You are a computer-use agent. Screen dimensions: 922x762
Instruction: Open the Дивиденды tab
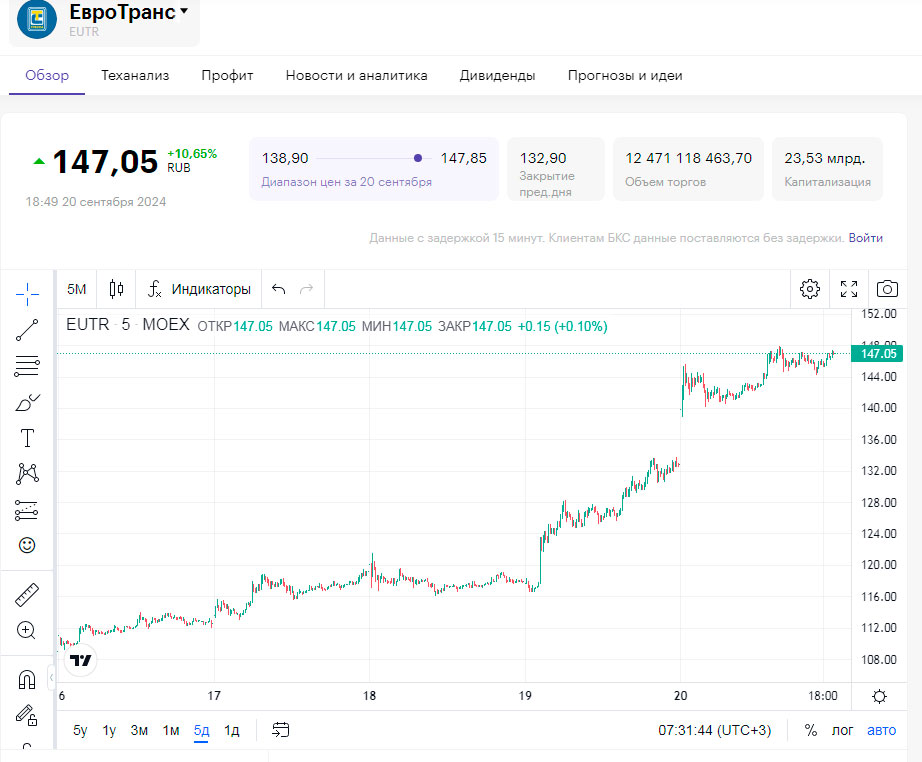point(497,75)
